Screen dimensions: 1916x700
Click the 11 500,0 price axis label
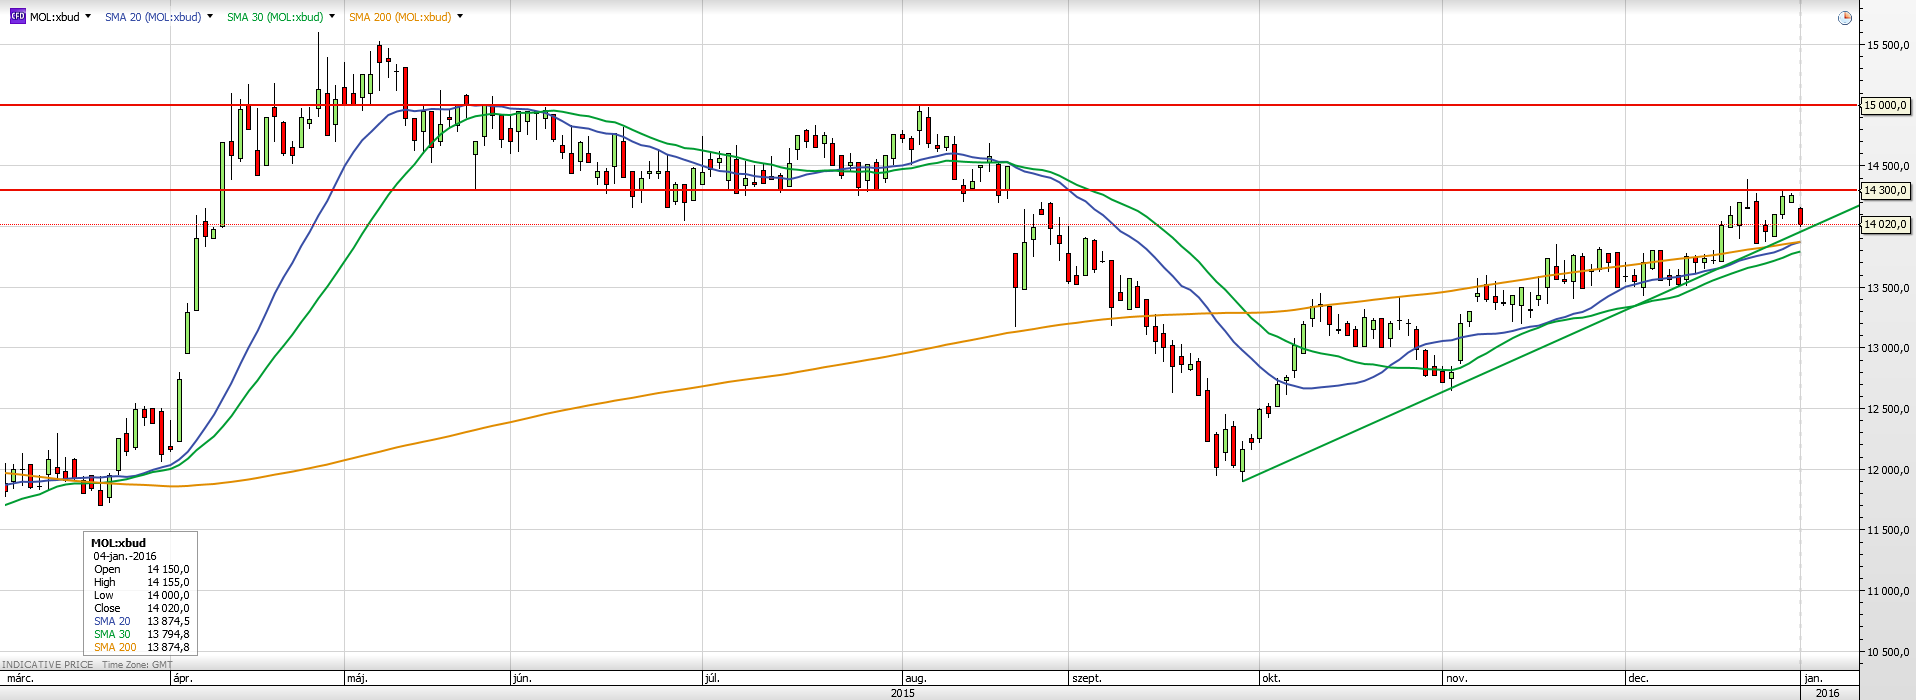pyautogui.click(x=1888, y=530)
